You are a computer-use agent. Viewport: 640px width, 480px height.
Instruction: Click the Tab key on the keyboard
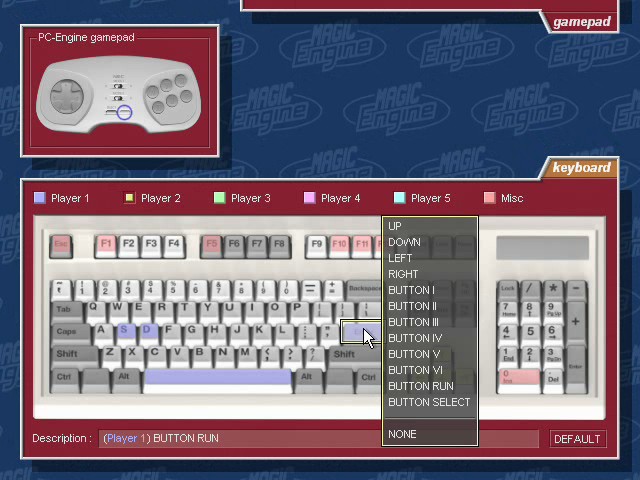(x=68, y=311)
